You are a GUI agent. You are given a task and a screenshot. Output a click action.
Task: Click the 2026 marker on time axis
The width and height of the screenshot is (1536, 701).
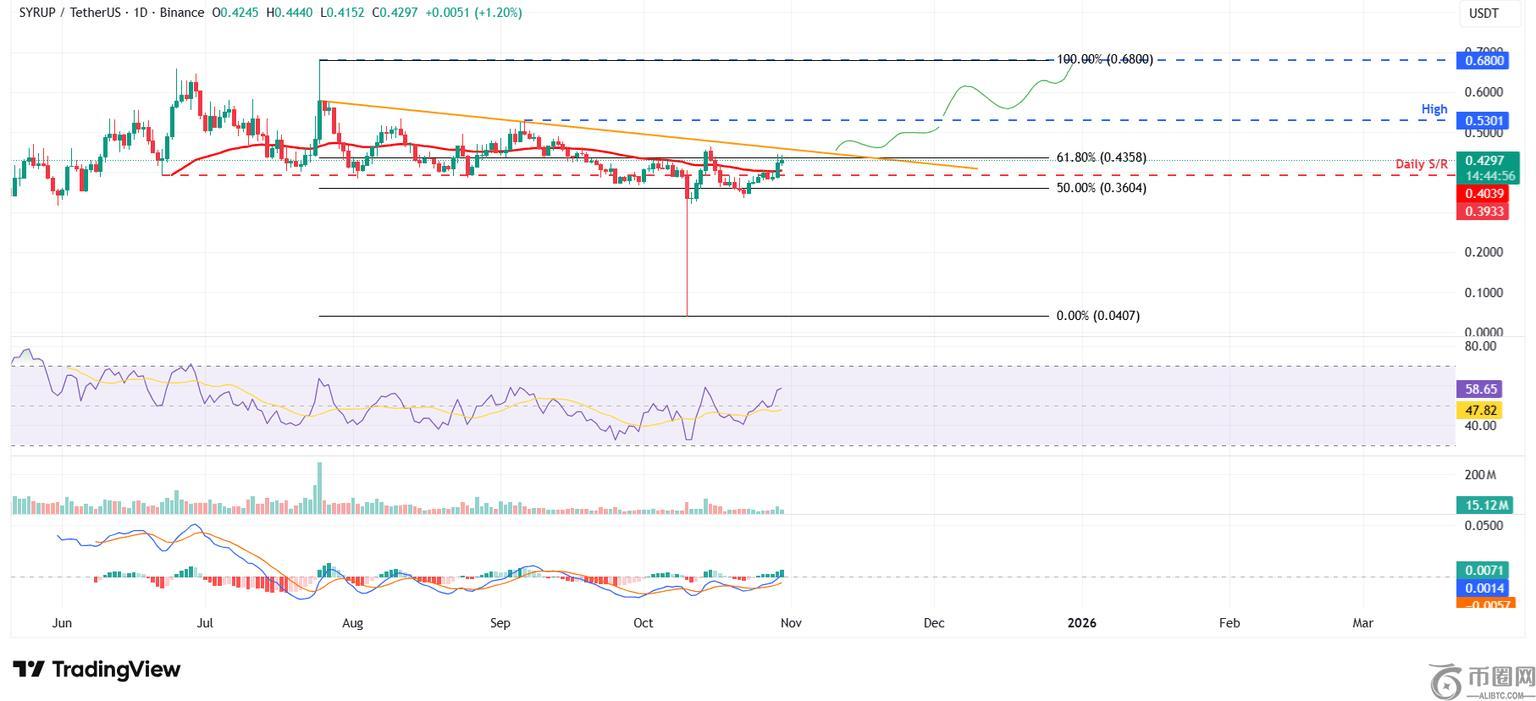[1081, 623]
